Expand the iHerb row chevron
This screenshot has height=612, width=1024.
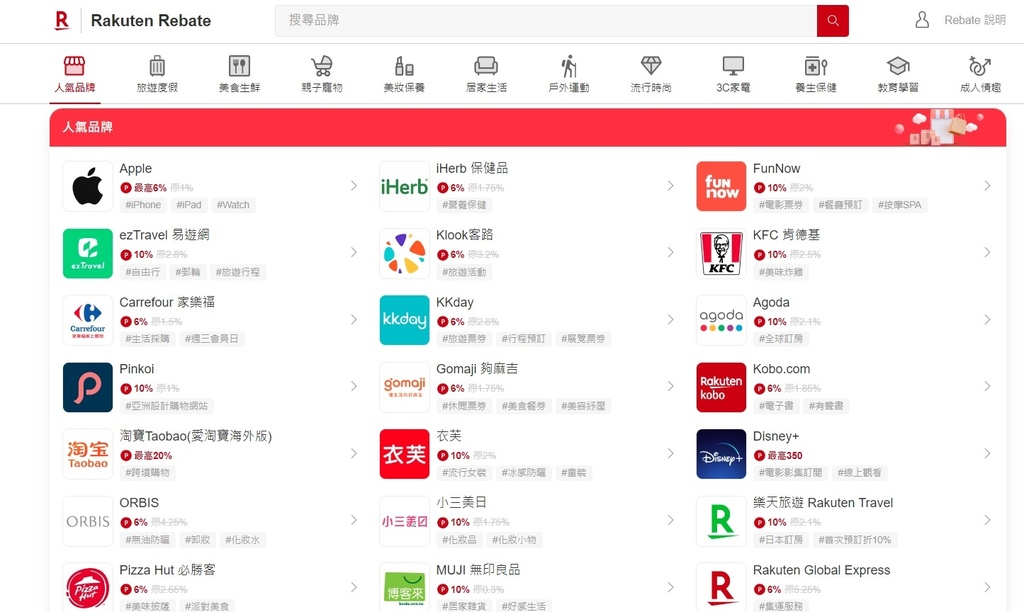click(x=670, y=185)
